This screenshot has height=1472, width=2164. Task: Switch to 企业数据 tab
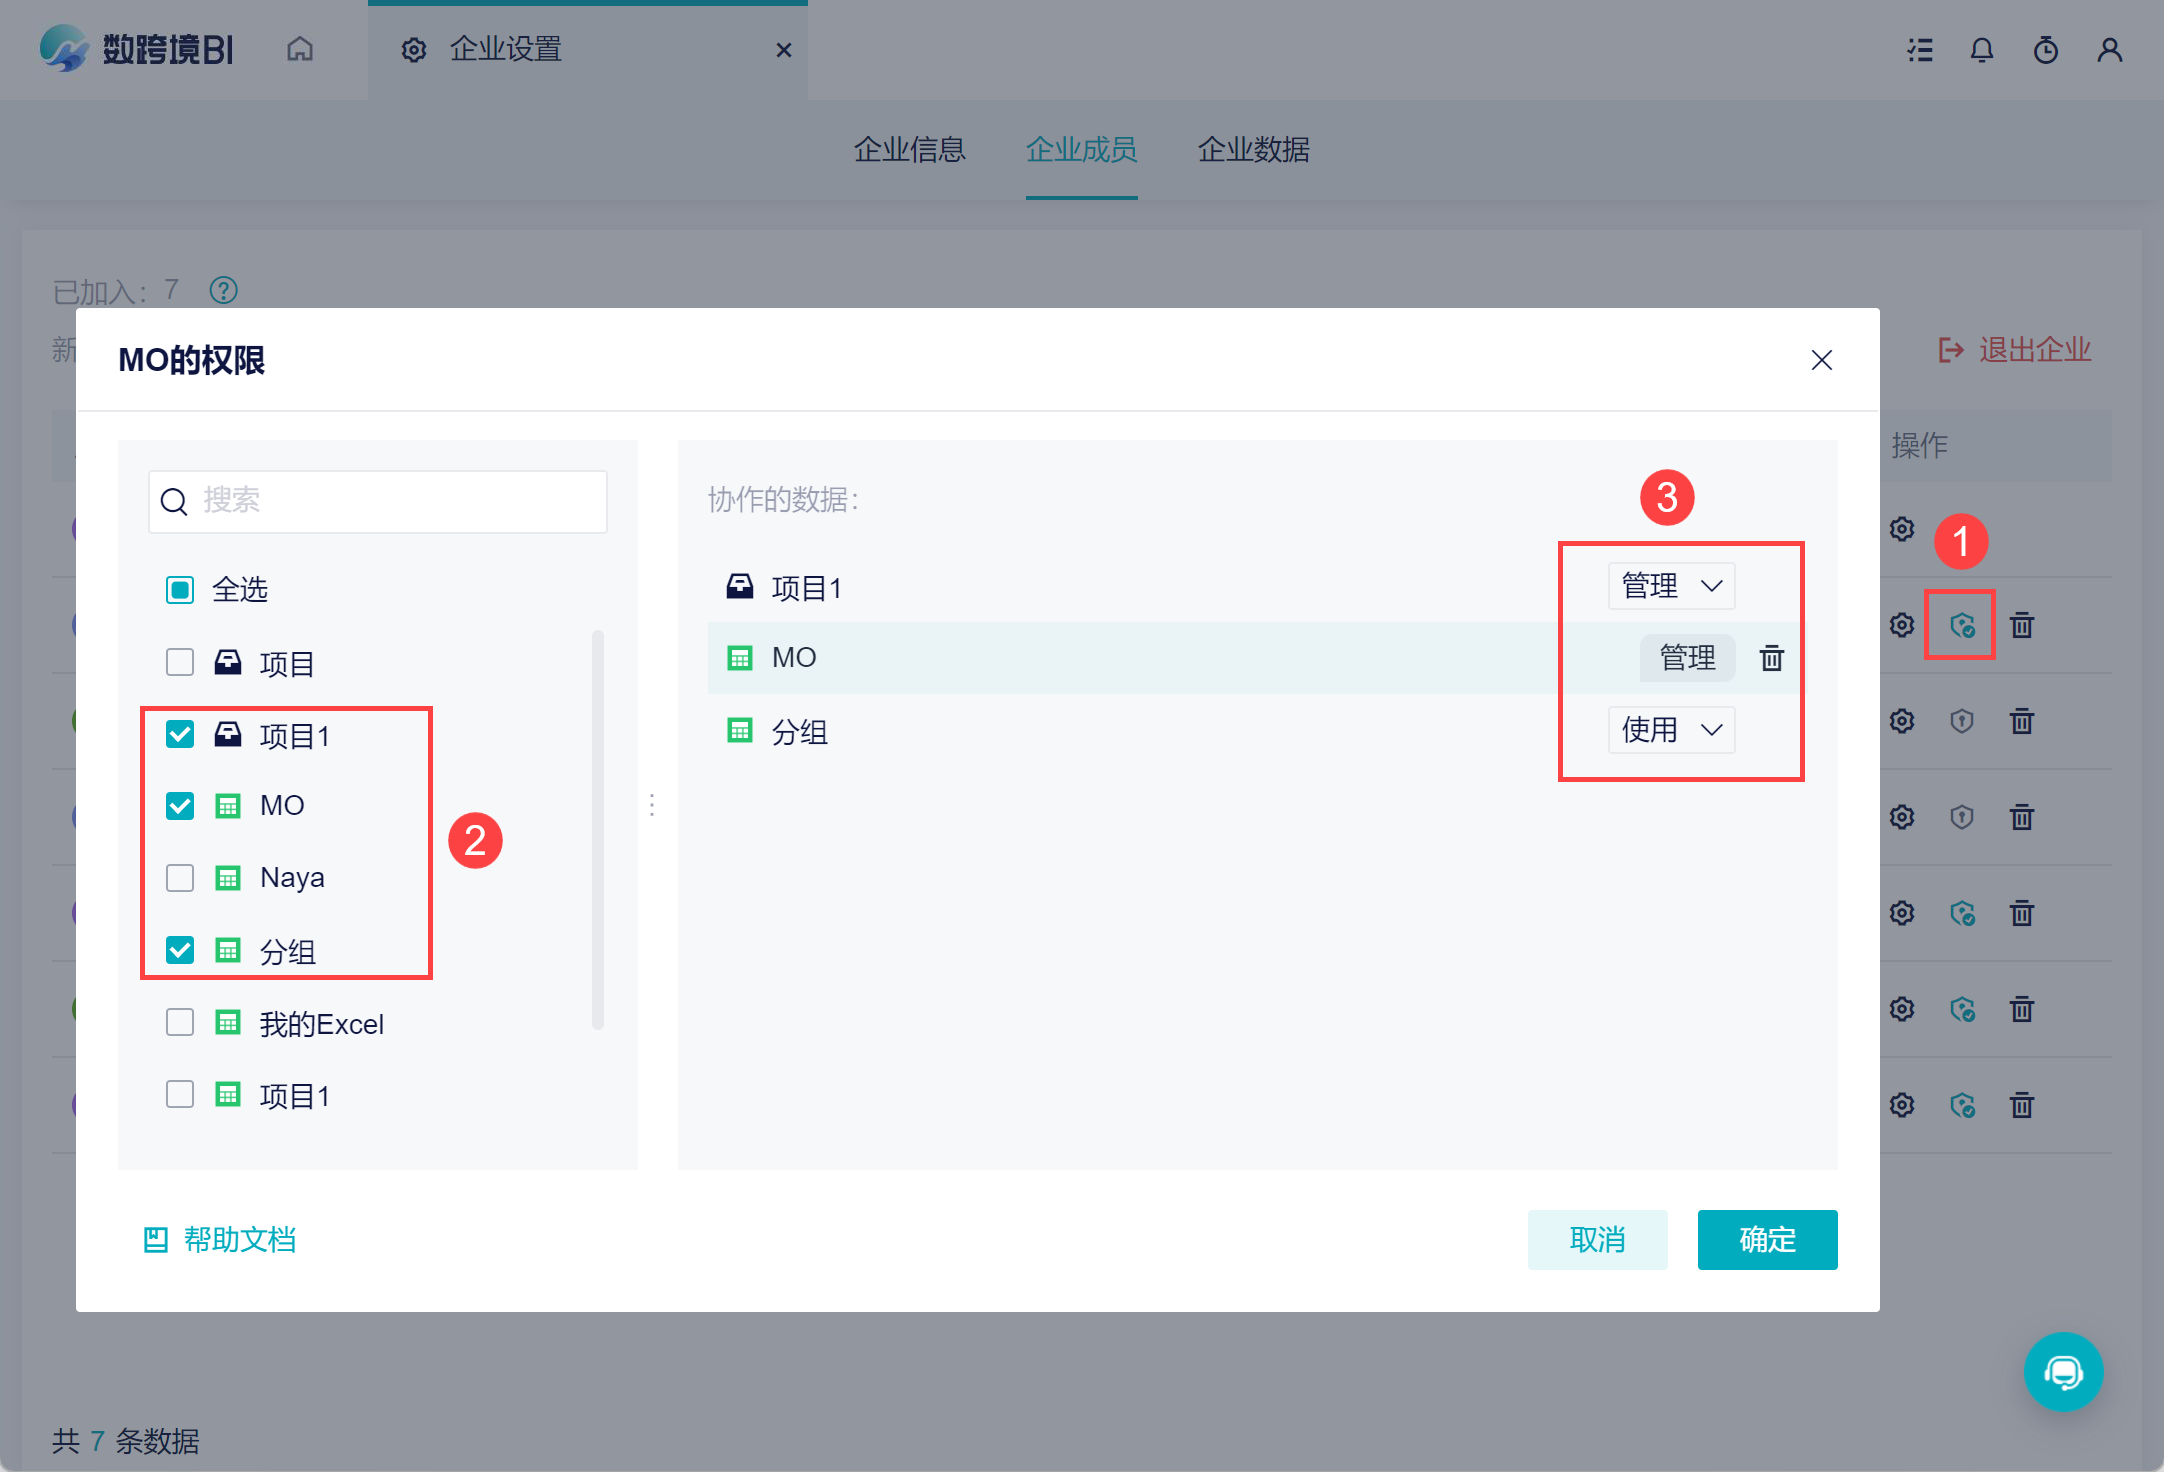click(x=1253, y=150)
